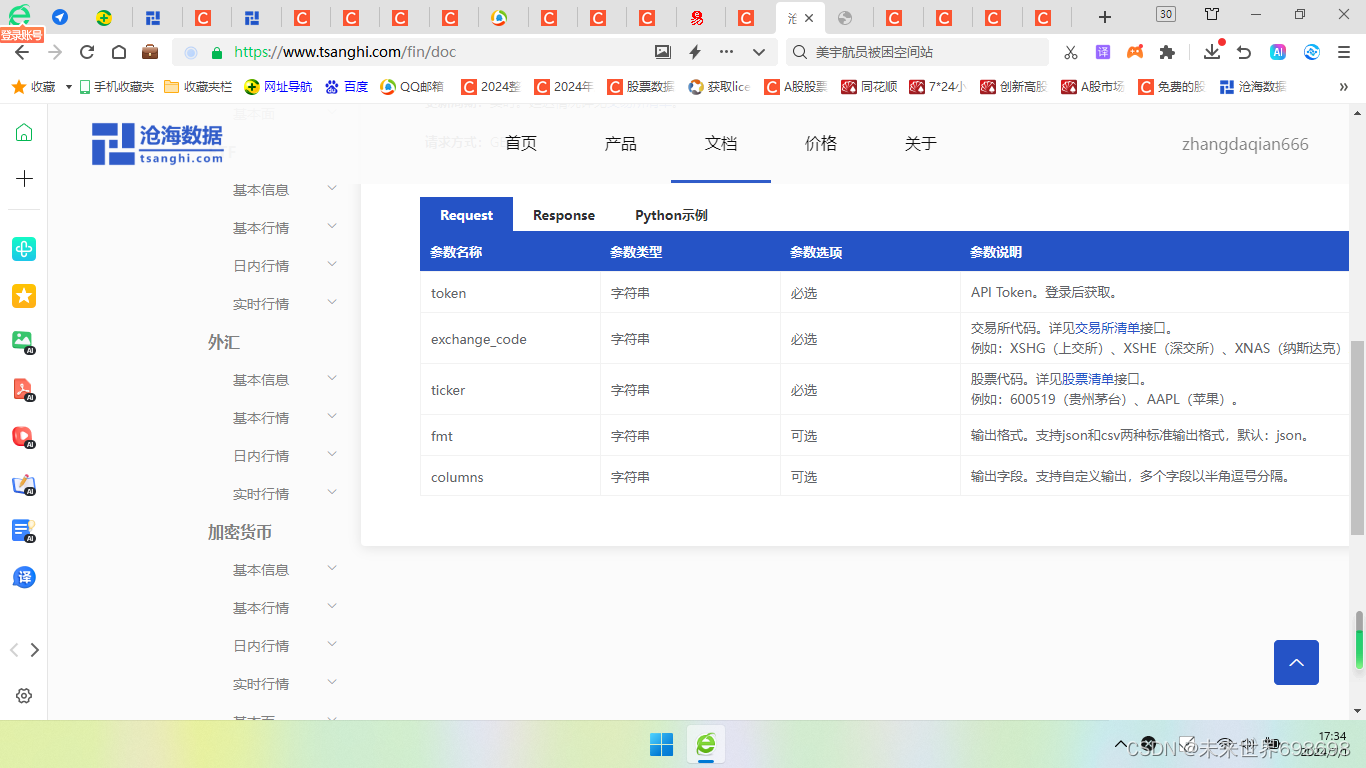Open the address bar dropdown chevron
Image resolution: width=1366 pixels, height=768 pixels.
click(759, 52)
